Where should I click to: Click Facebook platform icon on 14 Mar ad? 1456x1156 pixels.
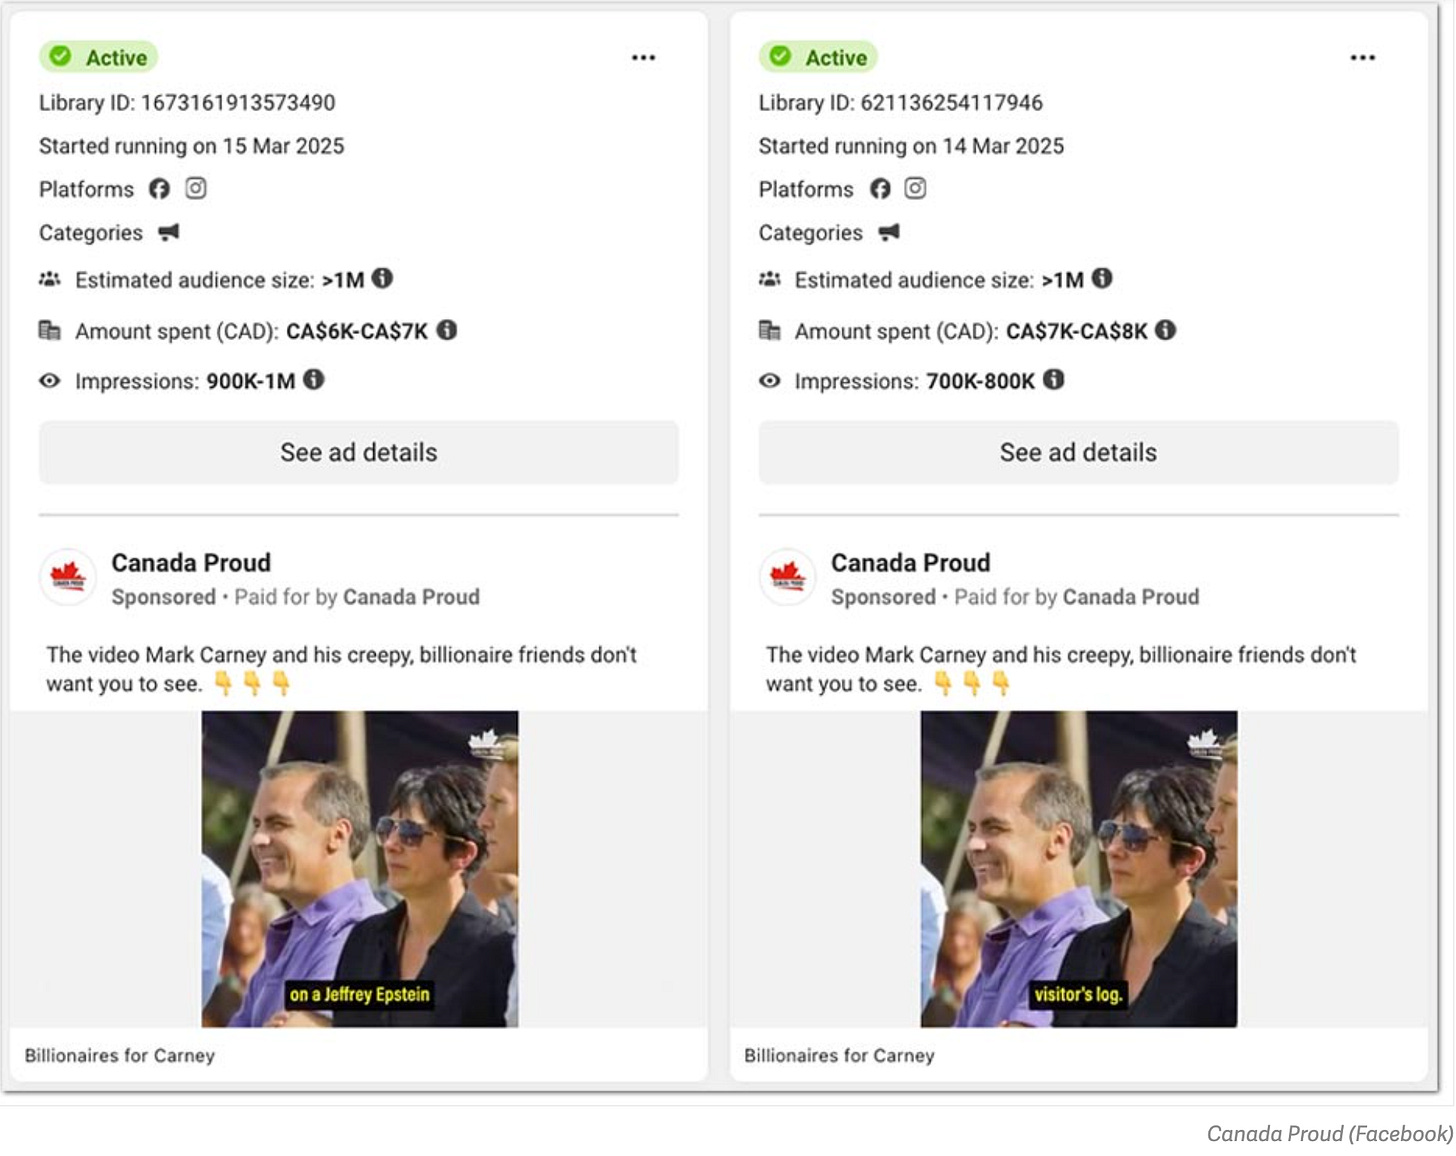[879, 189]
